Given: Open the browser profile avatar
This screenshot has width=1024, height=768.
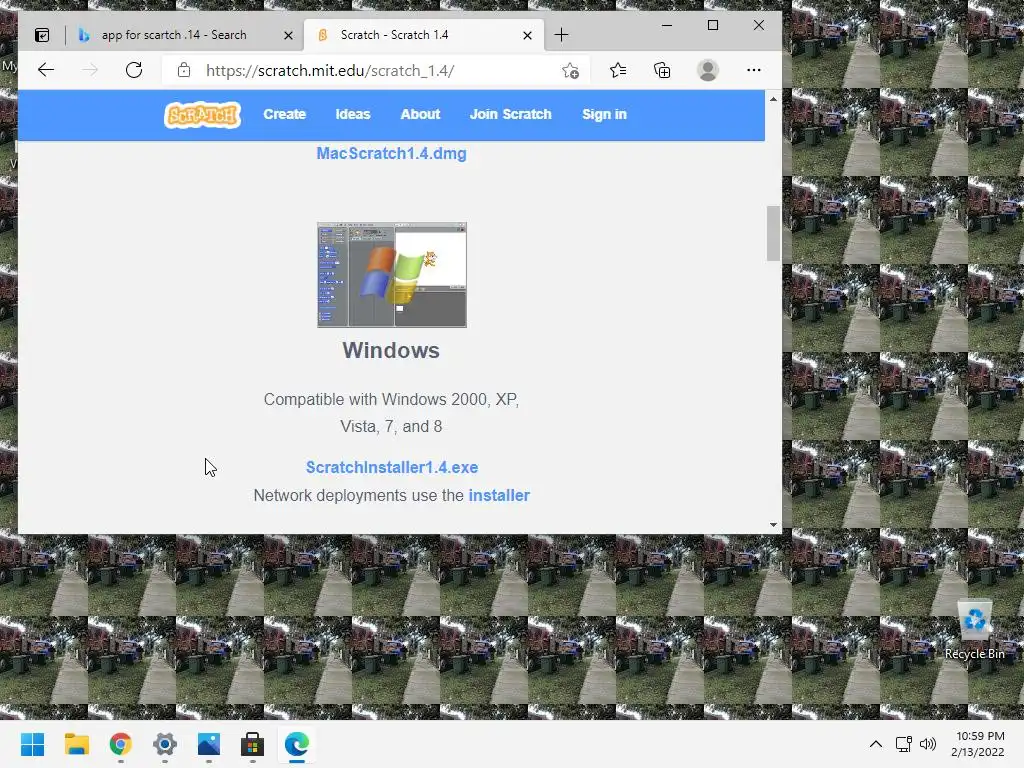Looking at the screenshot, I should click(x=708, y=70).
